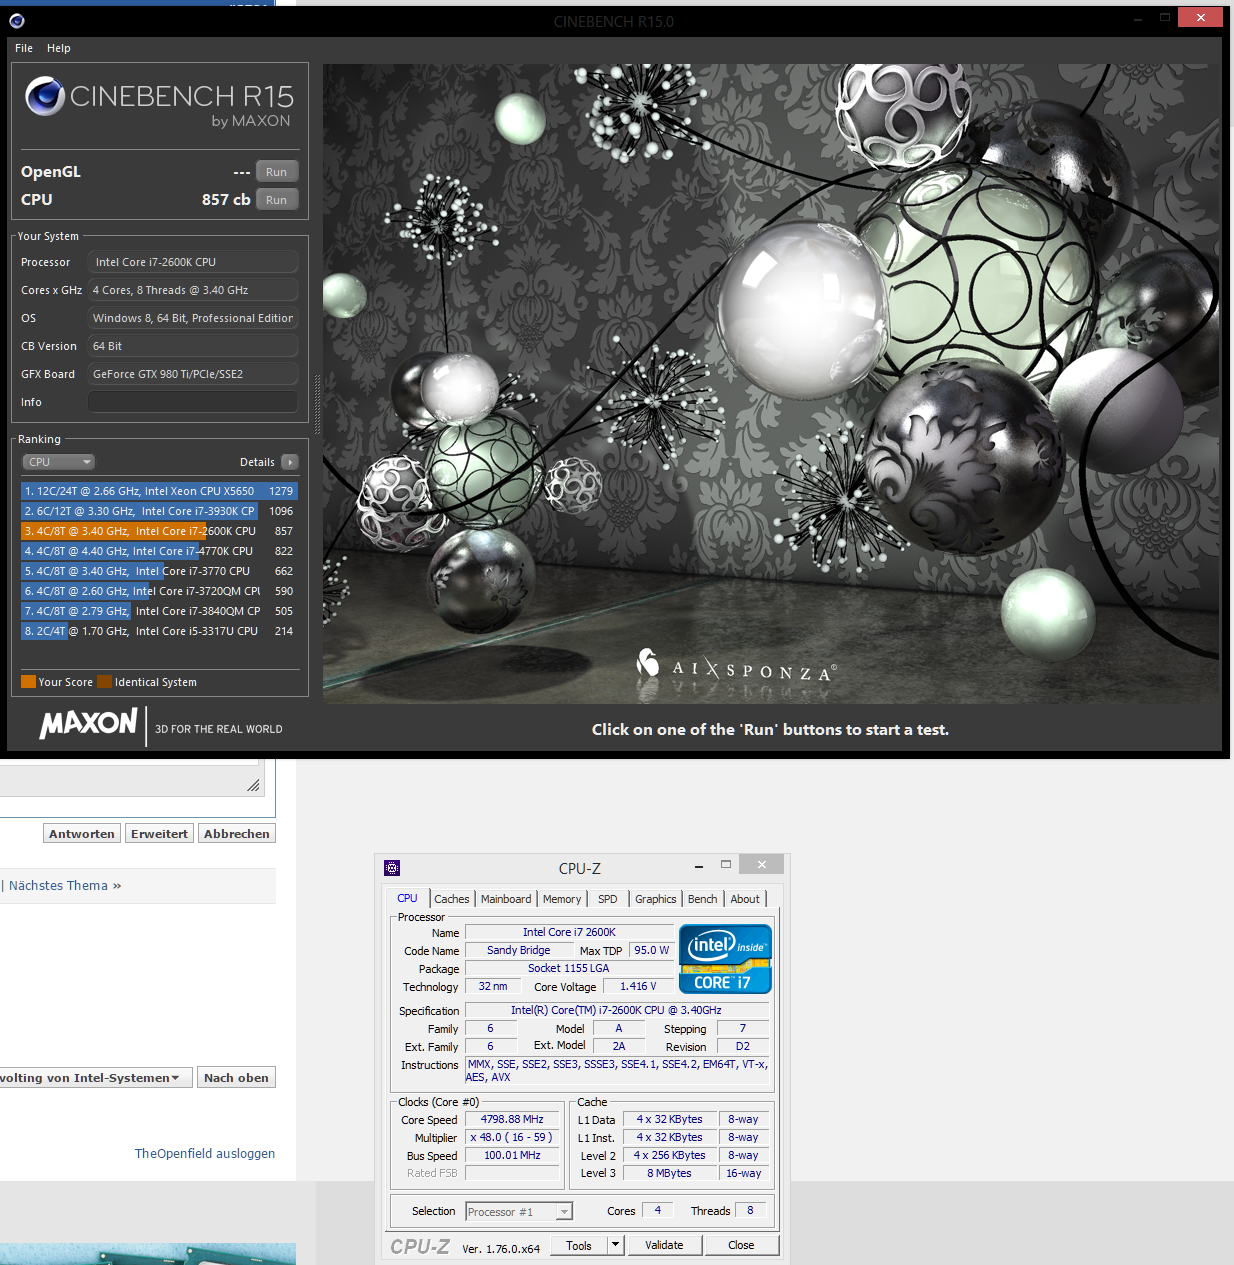1234x1265 pixels.
Task: Close CPU-Z with the title bar X
Action: point(762,865)
